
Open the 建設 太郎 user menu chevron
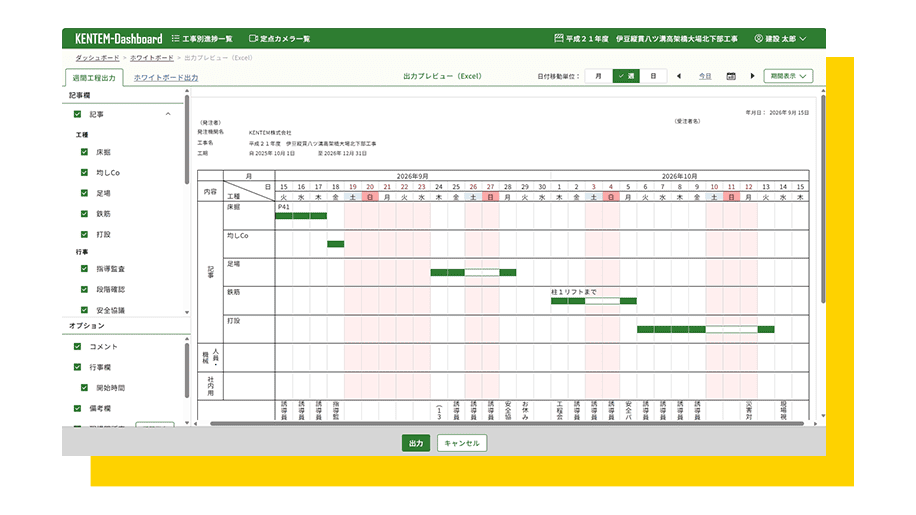click(803, 39)
